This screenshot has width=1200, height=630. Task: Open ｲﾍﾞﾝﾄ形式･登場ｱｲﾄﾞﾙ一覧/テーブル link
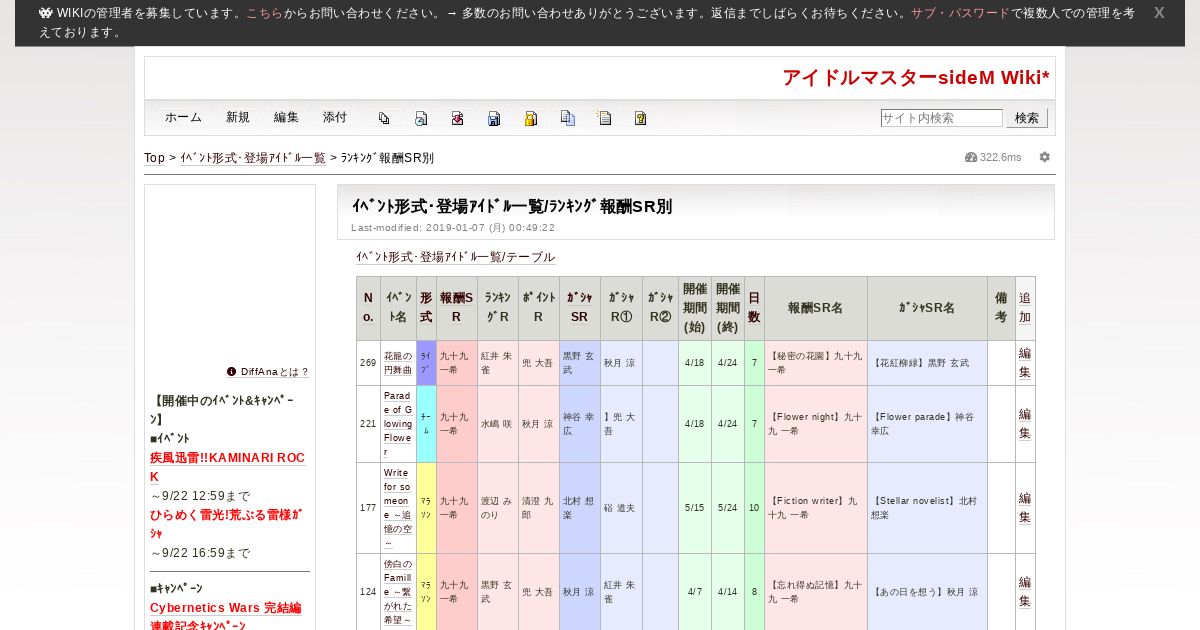(455, 257)
